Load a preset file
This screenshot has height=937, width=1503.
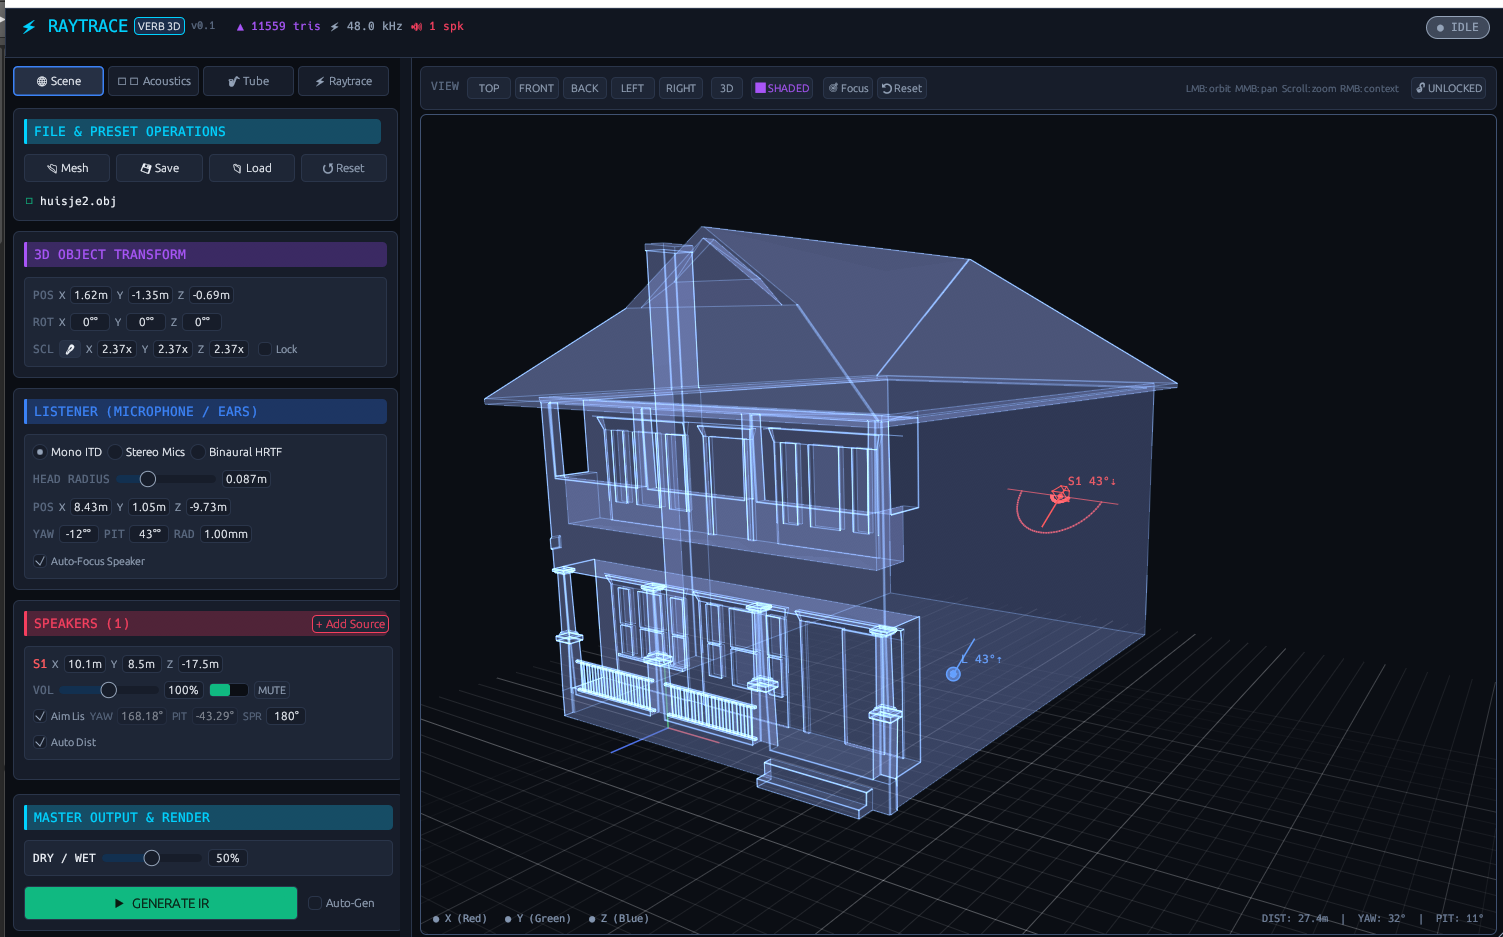point(252,168)
